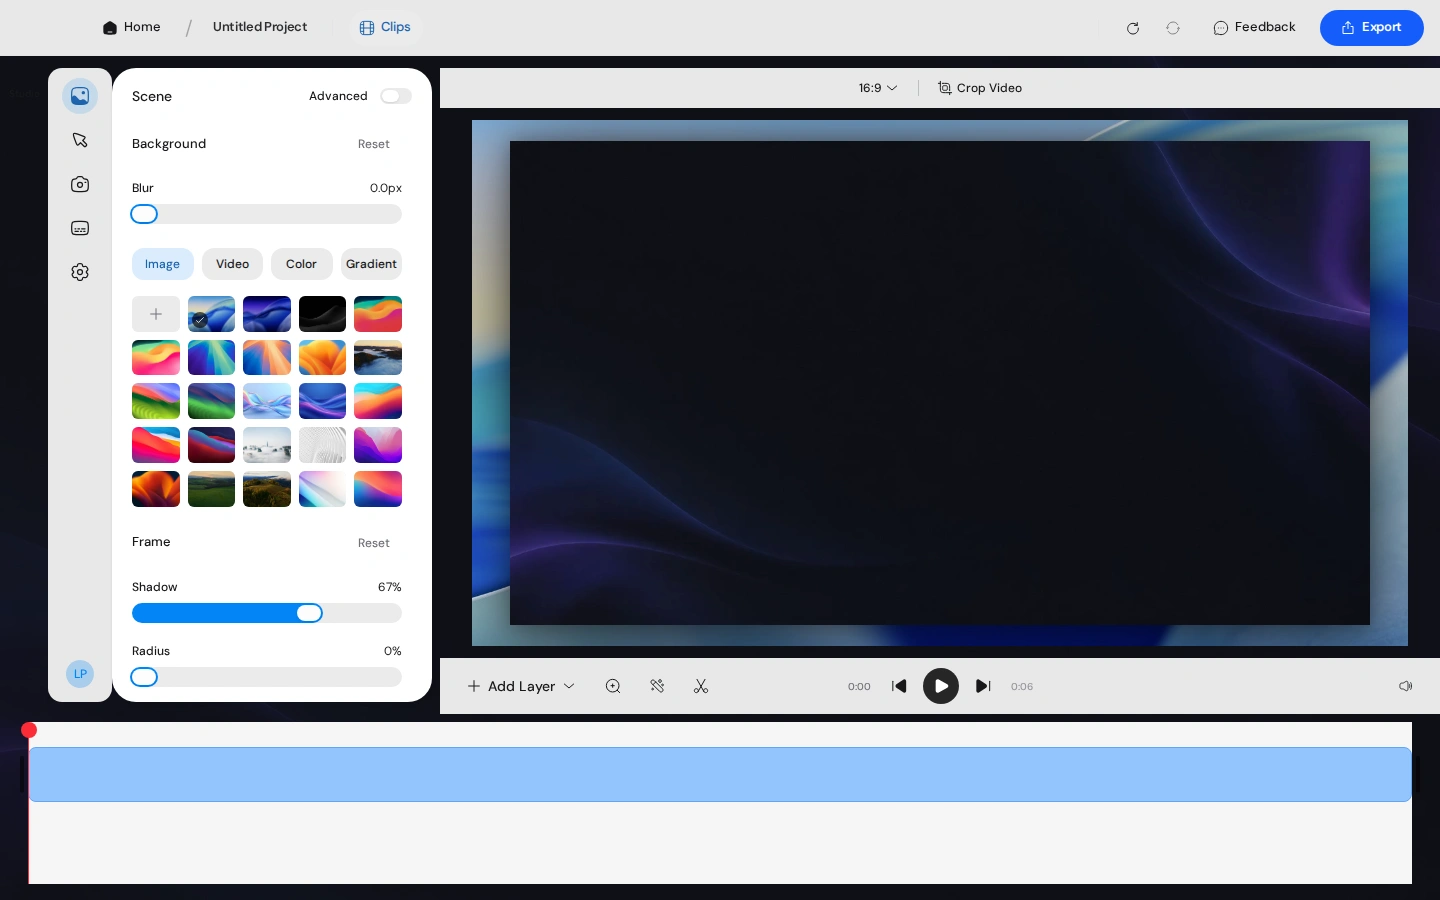Play the video preview
This screenshot has height=900, width=1440.
[941, 686]
